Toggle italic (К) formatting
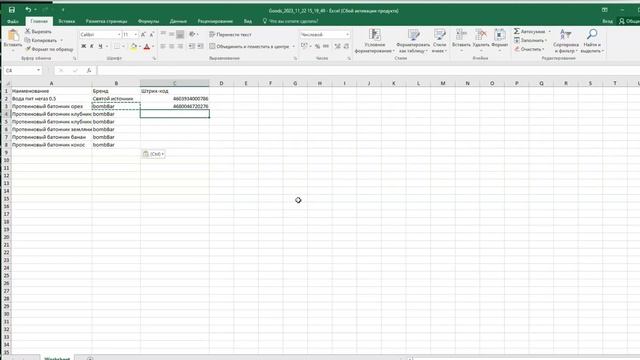This screenshot has width=640, height=360. (x=92, y=47)
